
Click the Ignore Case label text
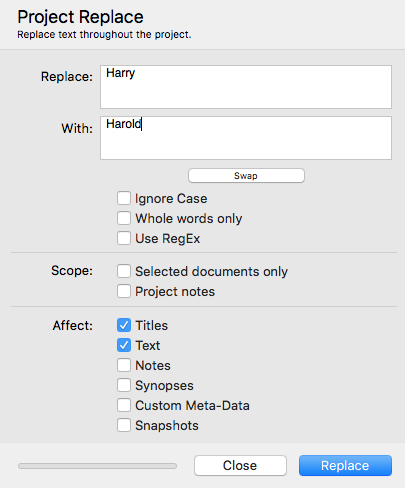pos(171,199)
